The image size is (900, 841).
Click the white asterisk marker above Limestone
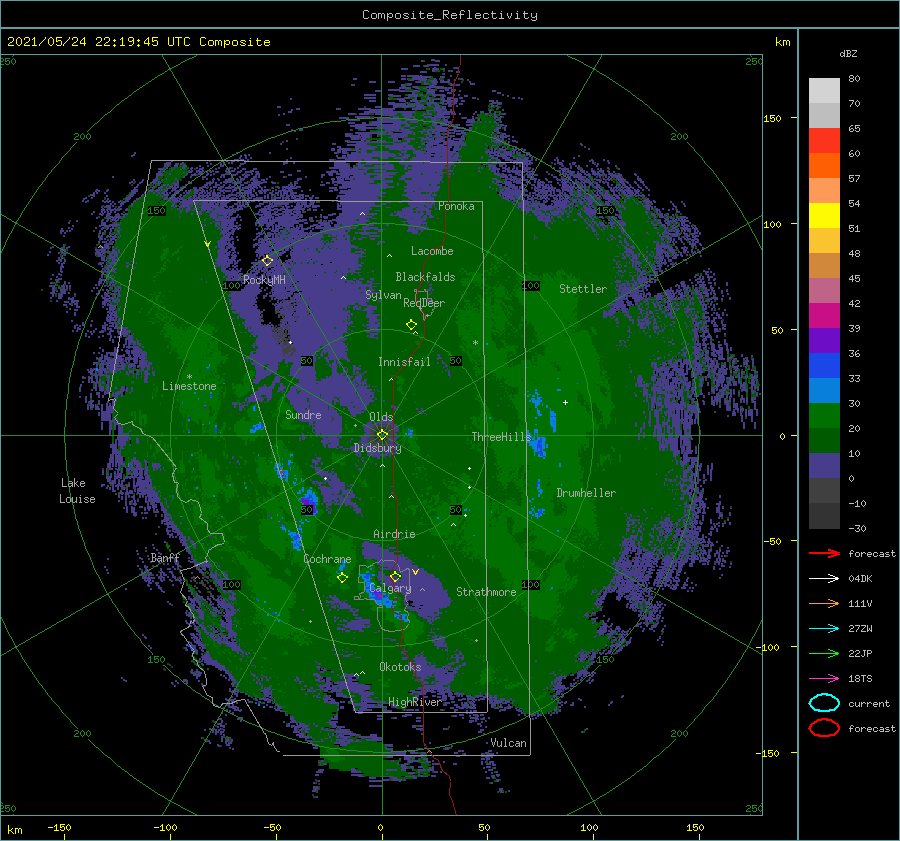click(189, 377)
